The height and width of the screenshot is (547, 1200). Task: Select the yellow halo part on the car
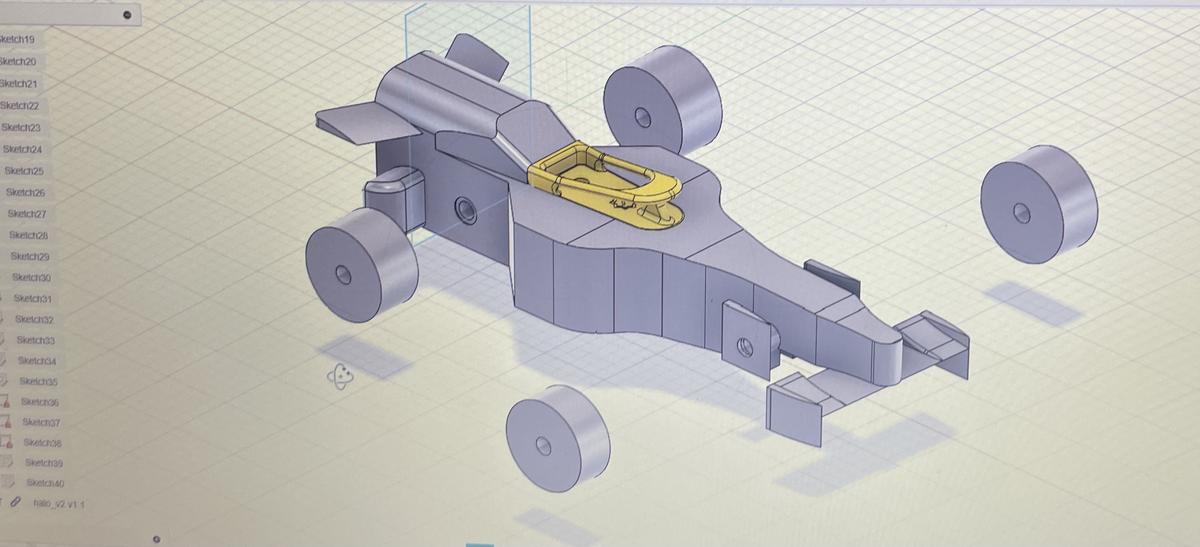[606, 185]
